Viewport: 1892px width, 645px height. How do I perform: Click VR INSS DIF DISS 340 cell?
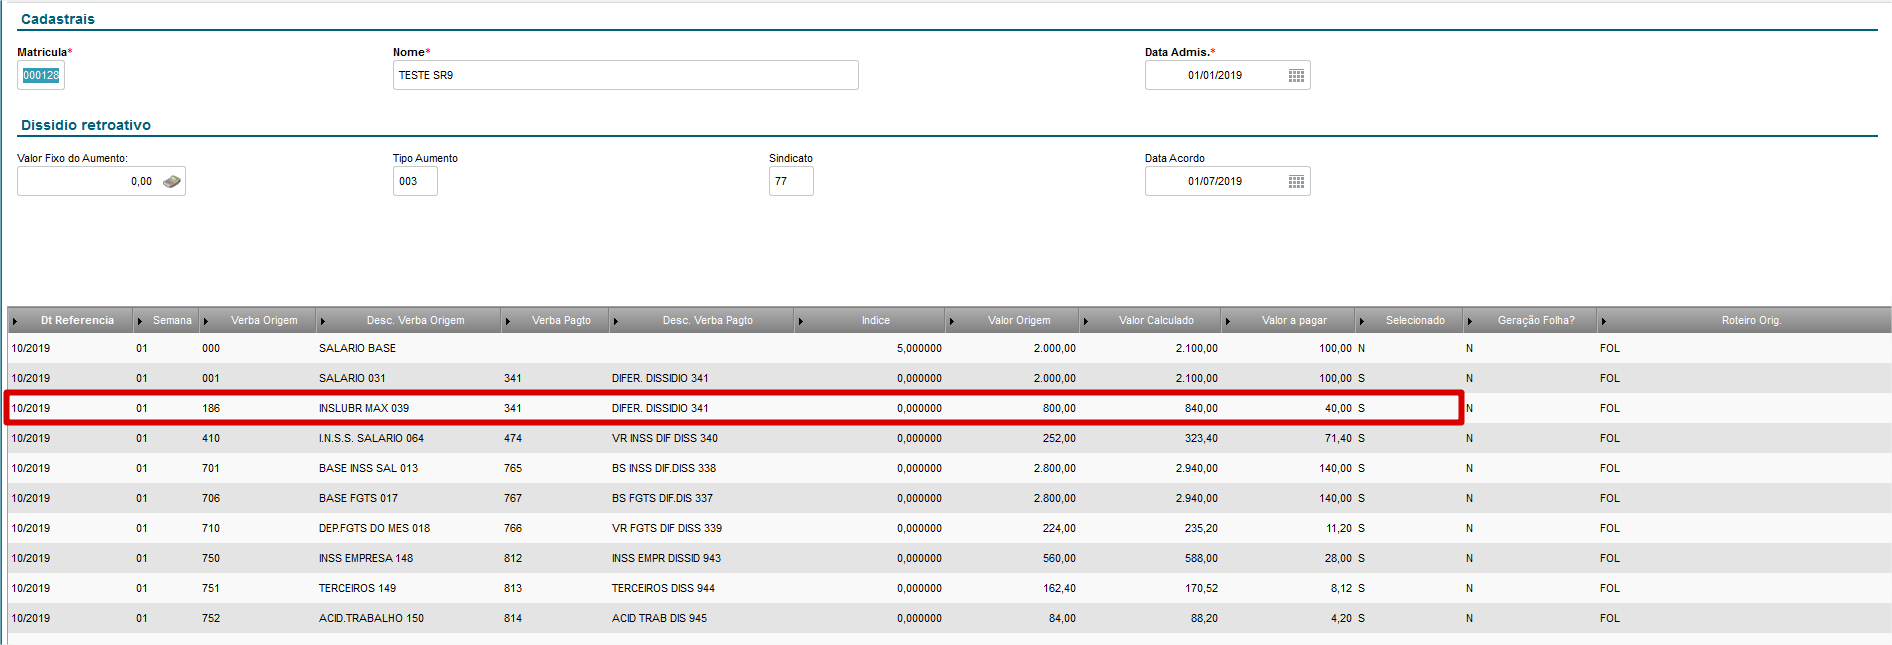[x=665, y=438]
